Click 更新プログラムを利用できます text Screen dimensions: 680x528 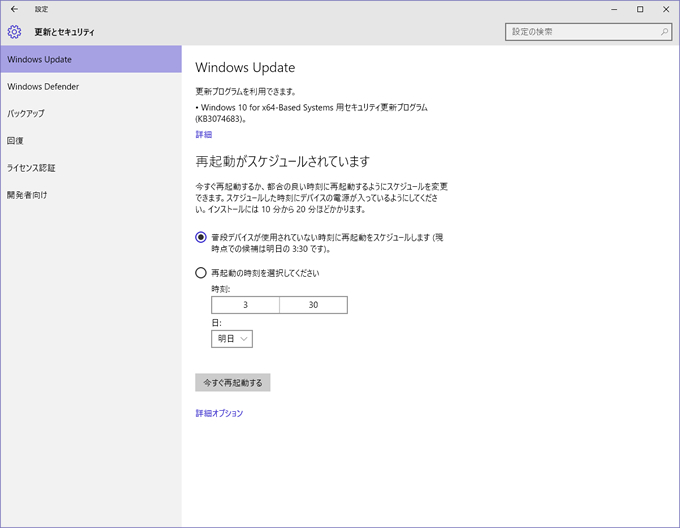(x=246, y=91)
